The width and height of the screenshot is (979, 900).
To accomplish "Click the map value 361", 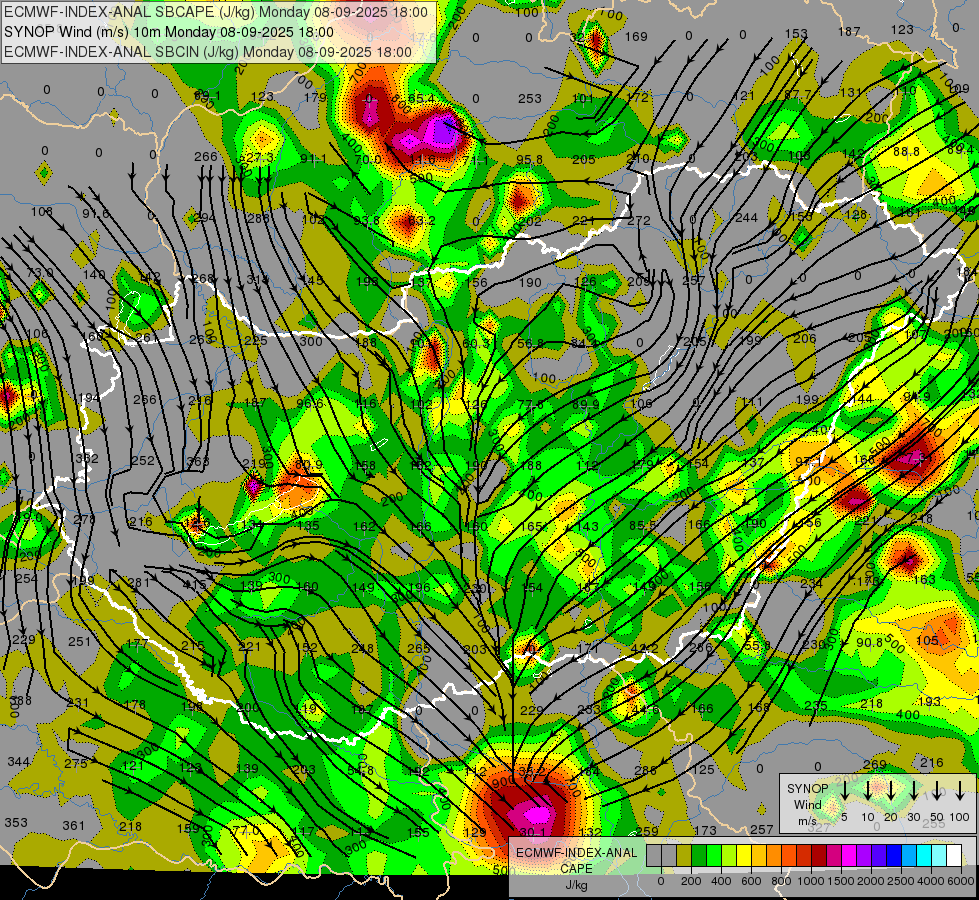I will (x=73, y=826).
